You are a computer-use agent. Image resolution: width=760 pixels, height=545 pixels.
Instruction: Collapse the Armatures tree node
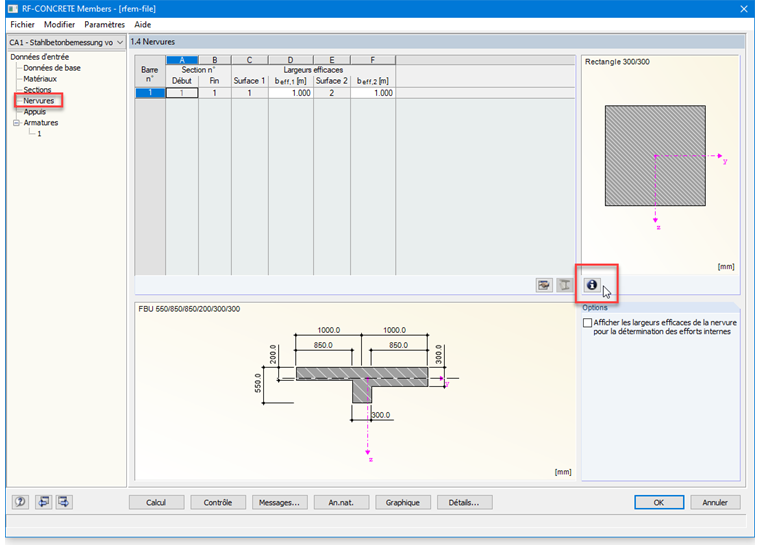pos(16,123)
